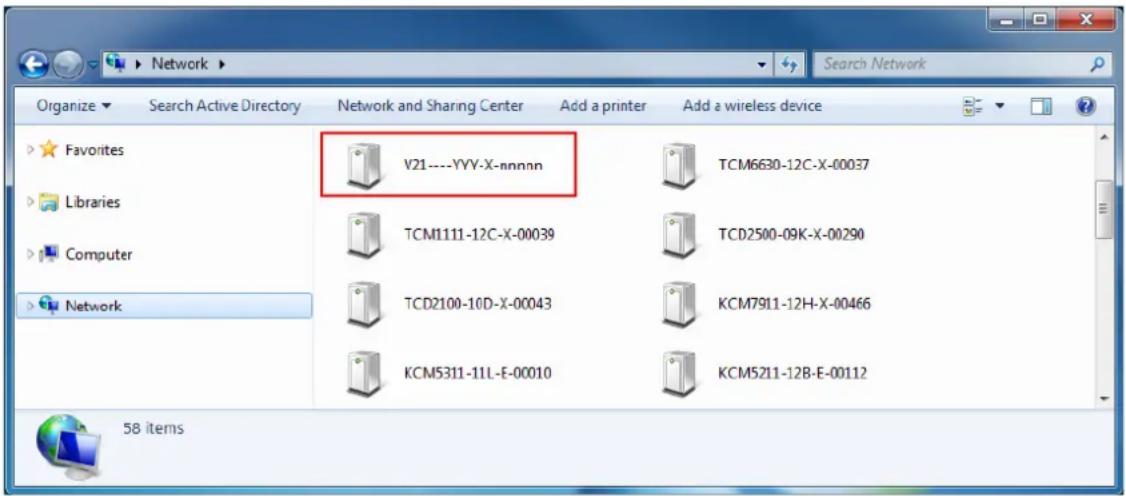
Task: Click the 58 items status text
Action: [153, 429]
